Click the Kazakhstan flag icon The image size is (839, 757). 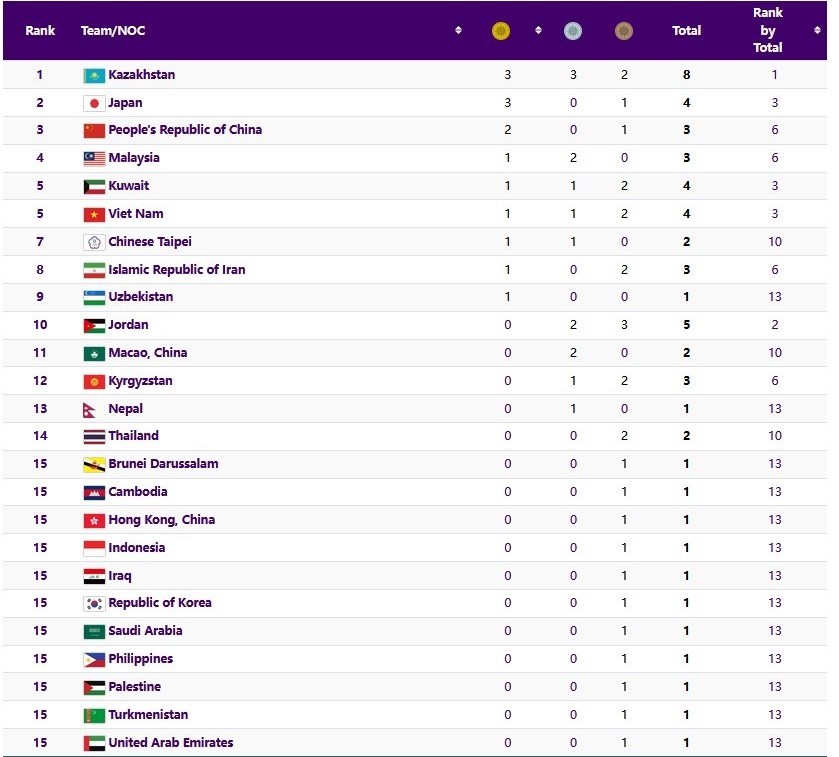94,75
